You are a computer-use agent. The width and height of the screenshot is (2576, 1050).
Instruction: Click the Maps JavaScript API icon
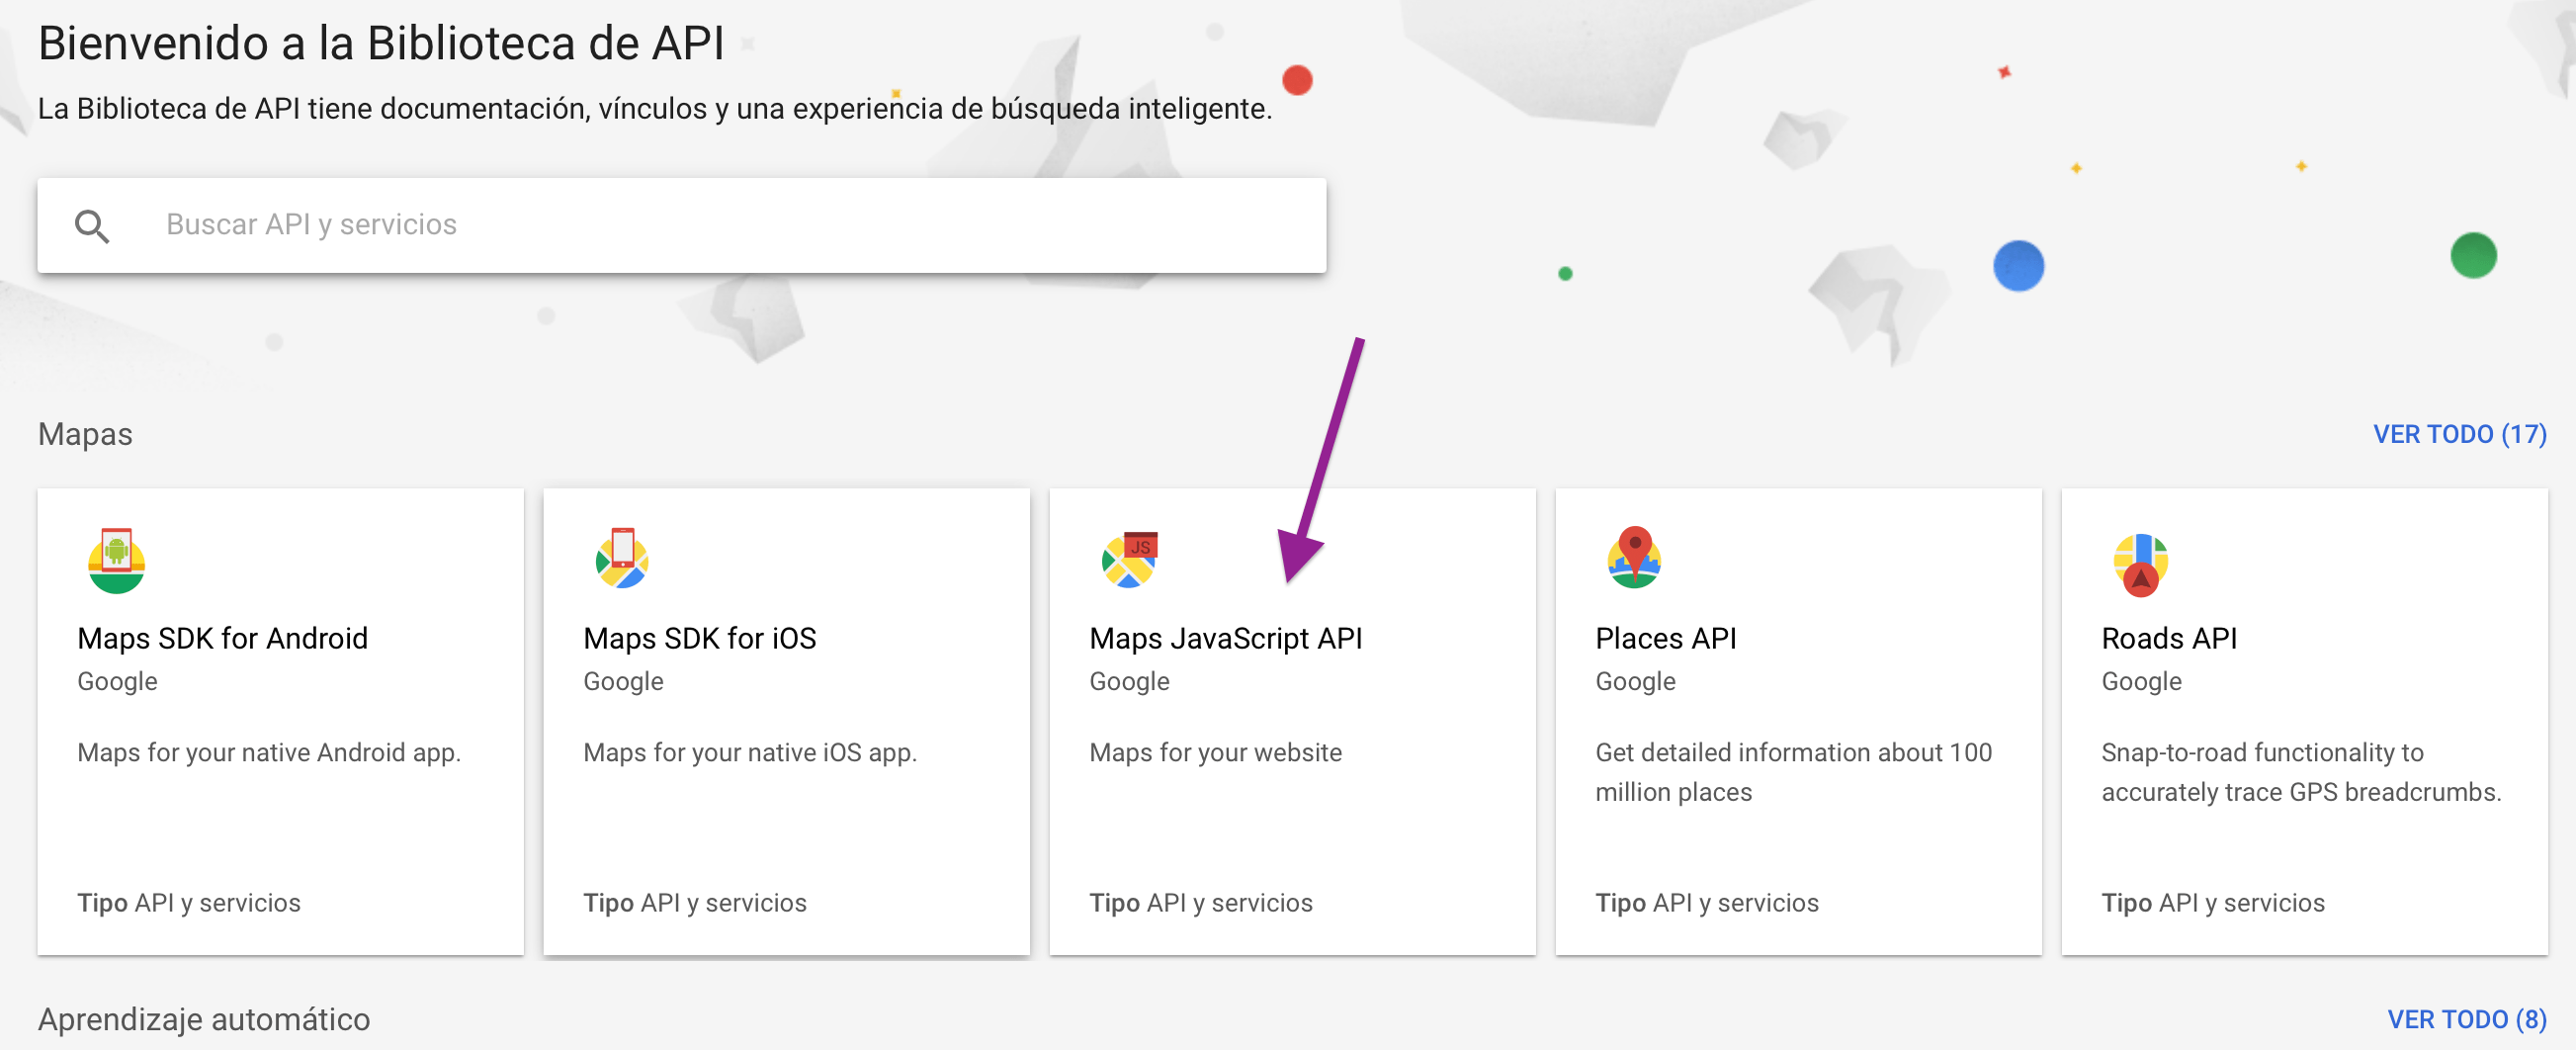(x=1129, y=559)
